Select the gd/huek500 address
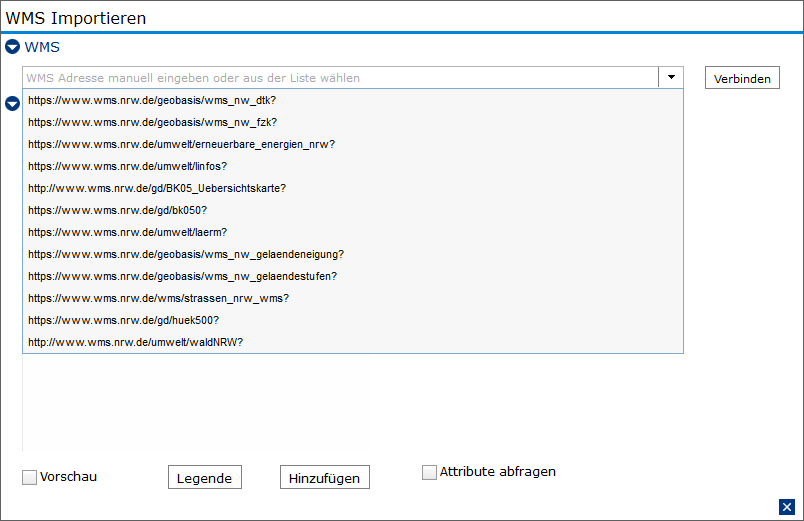The height and width of the screenshot is (521, 804). tap(353, 321)
